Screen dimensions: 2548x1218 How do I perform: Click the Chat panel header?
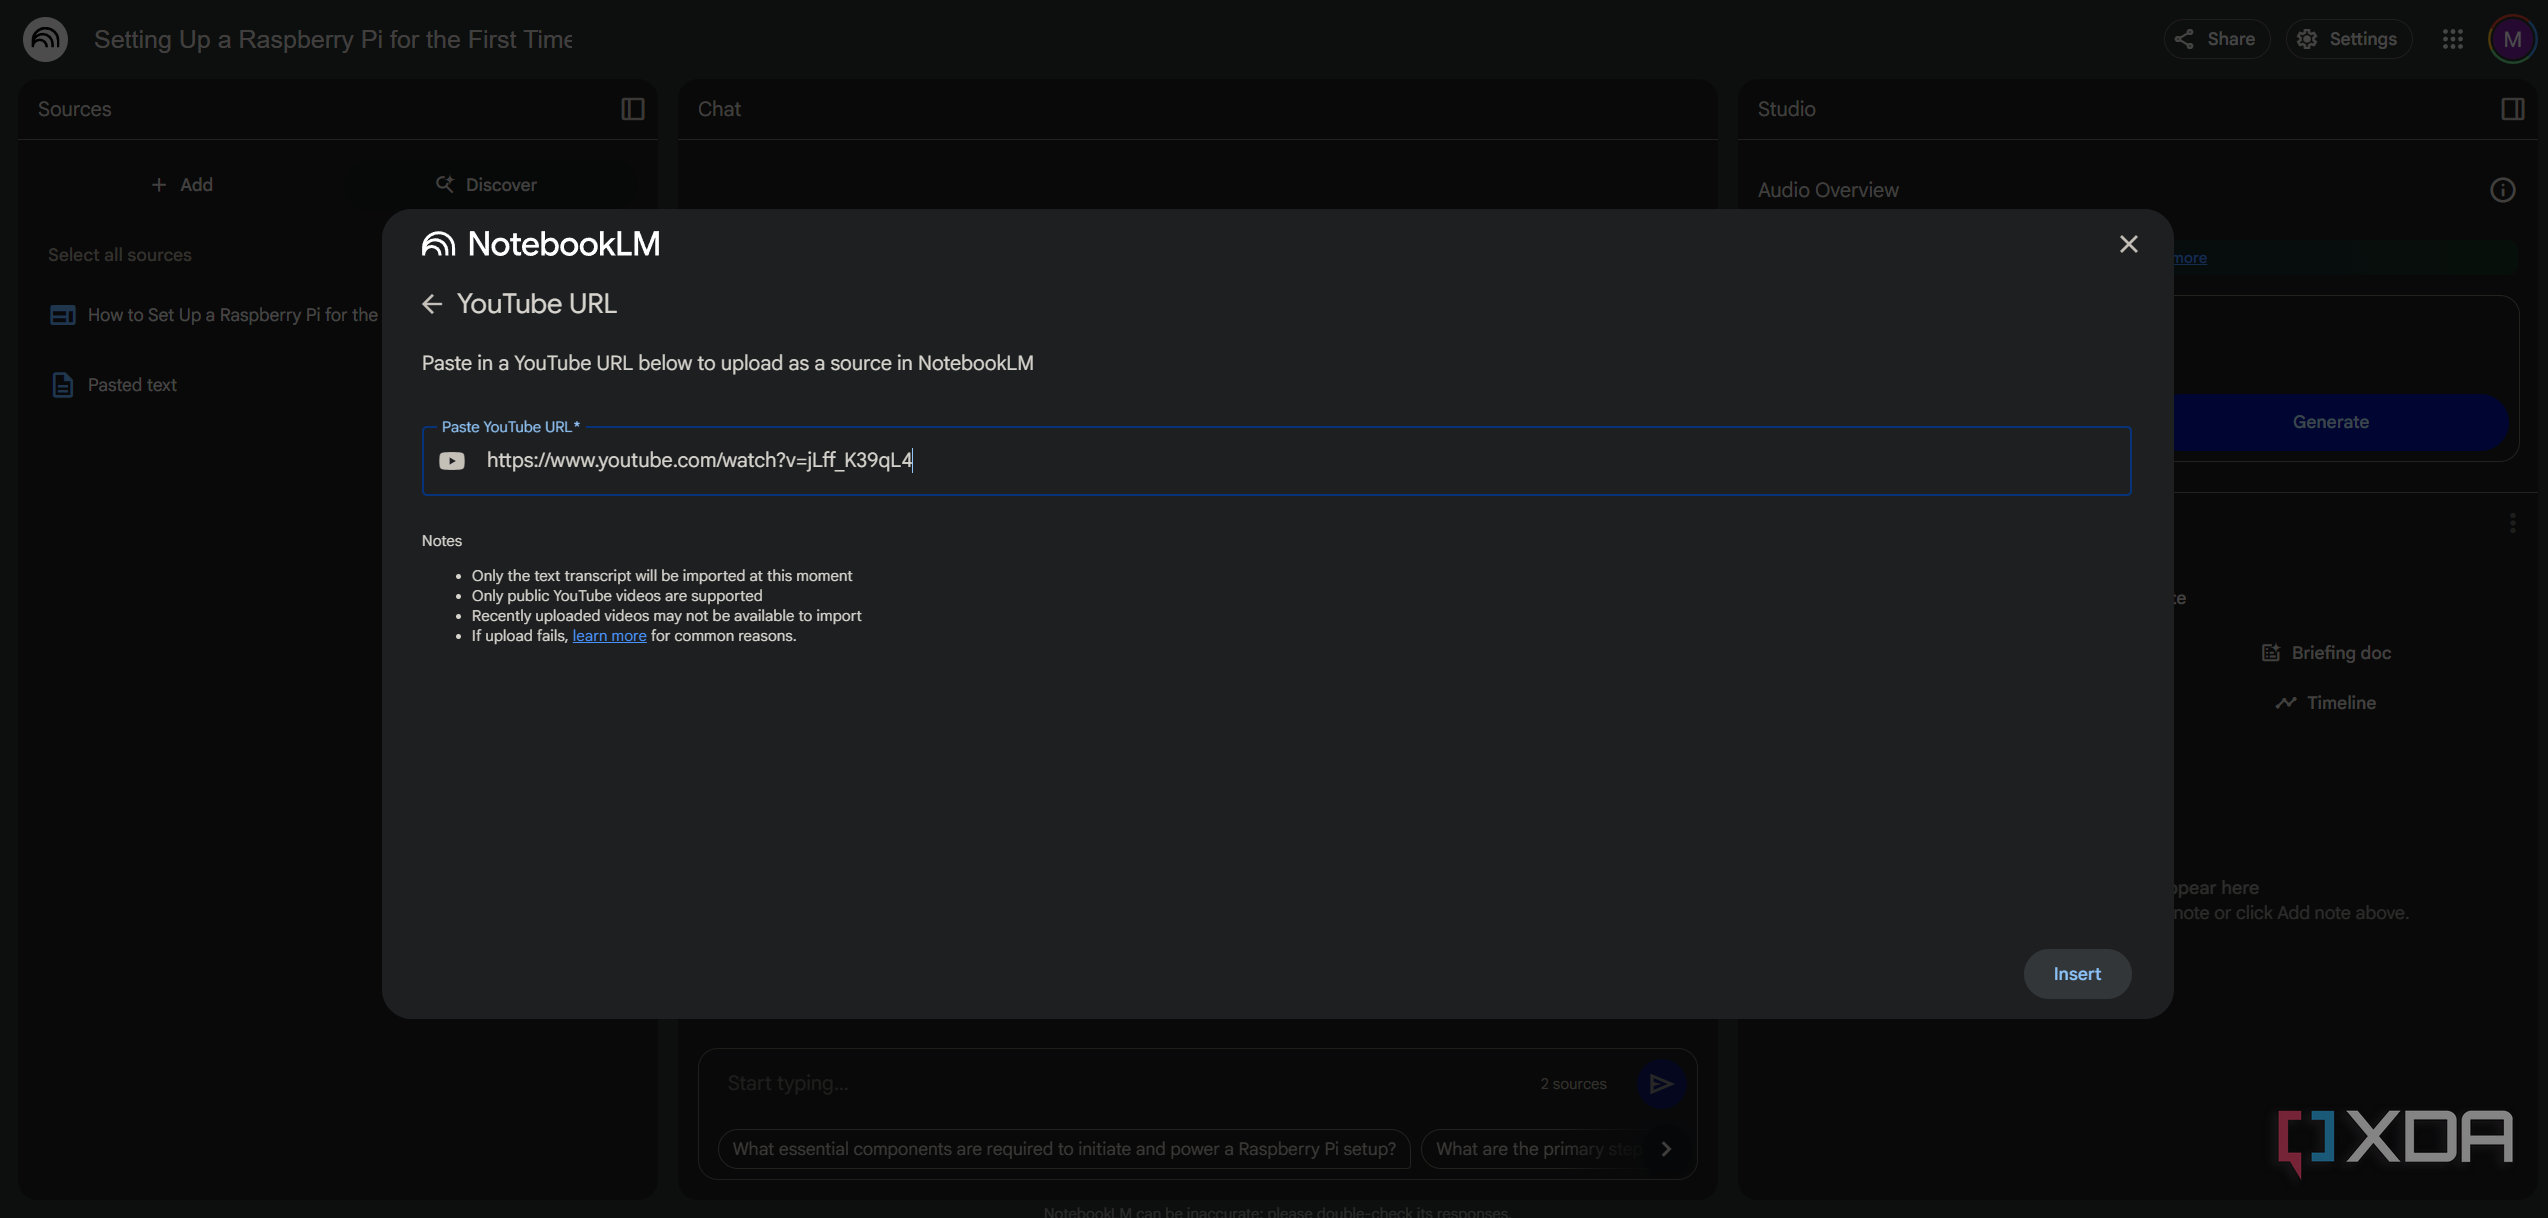point(719,109)
